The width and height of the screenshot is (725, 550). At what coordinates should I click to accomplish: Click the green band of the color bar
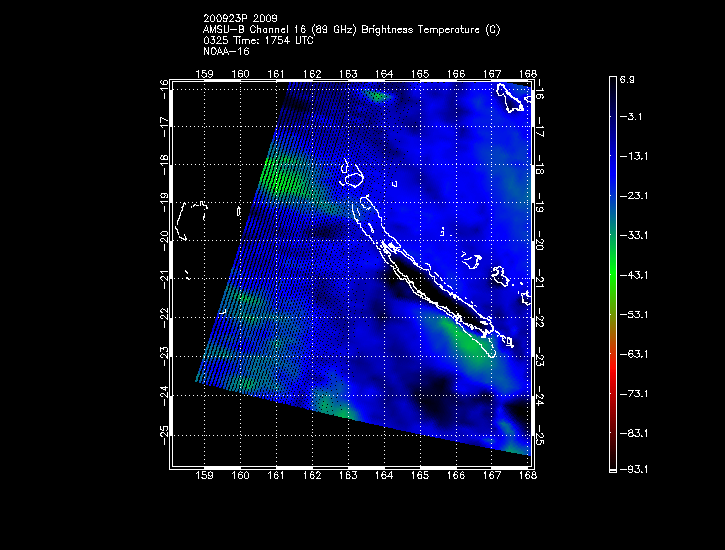pos(613,277)
